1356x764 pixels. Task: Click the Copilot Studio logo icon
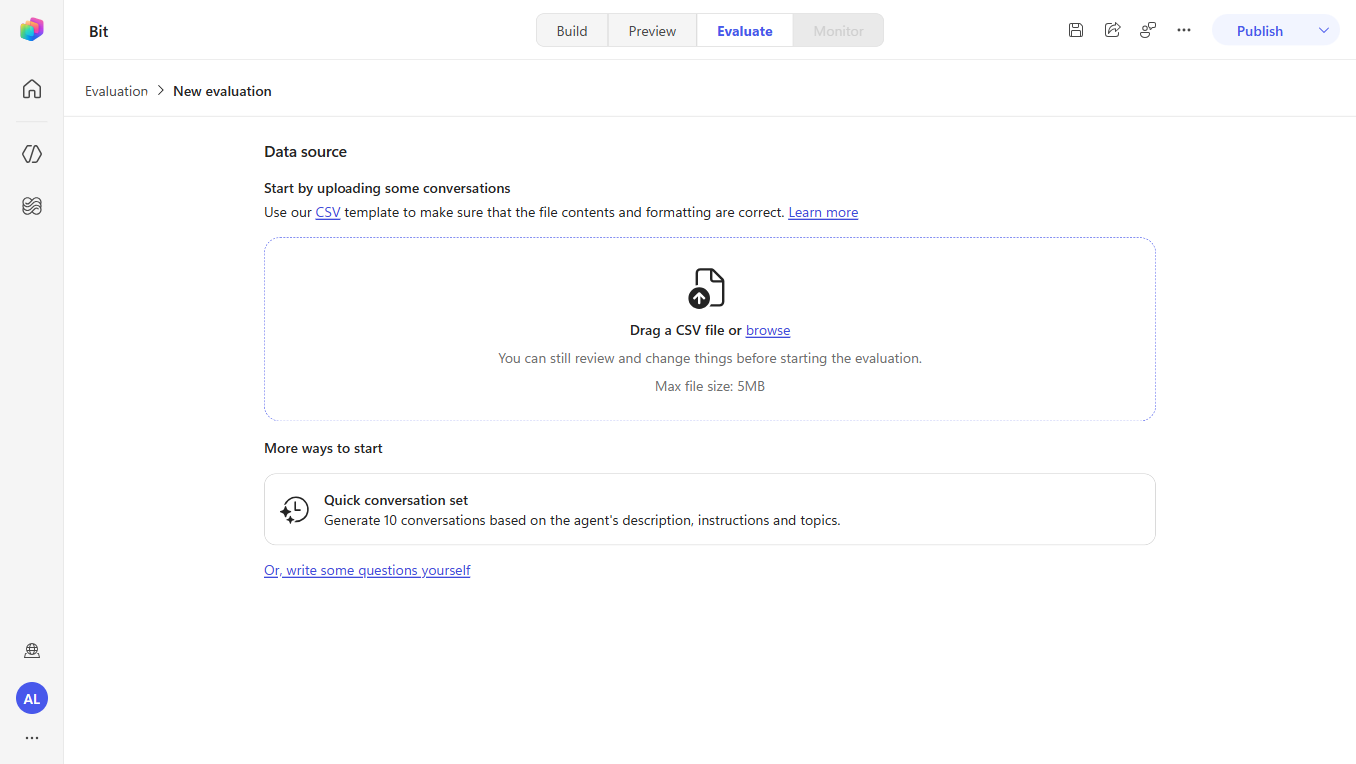point(32,30)
